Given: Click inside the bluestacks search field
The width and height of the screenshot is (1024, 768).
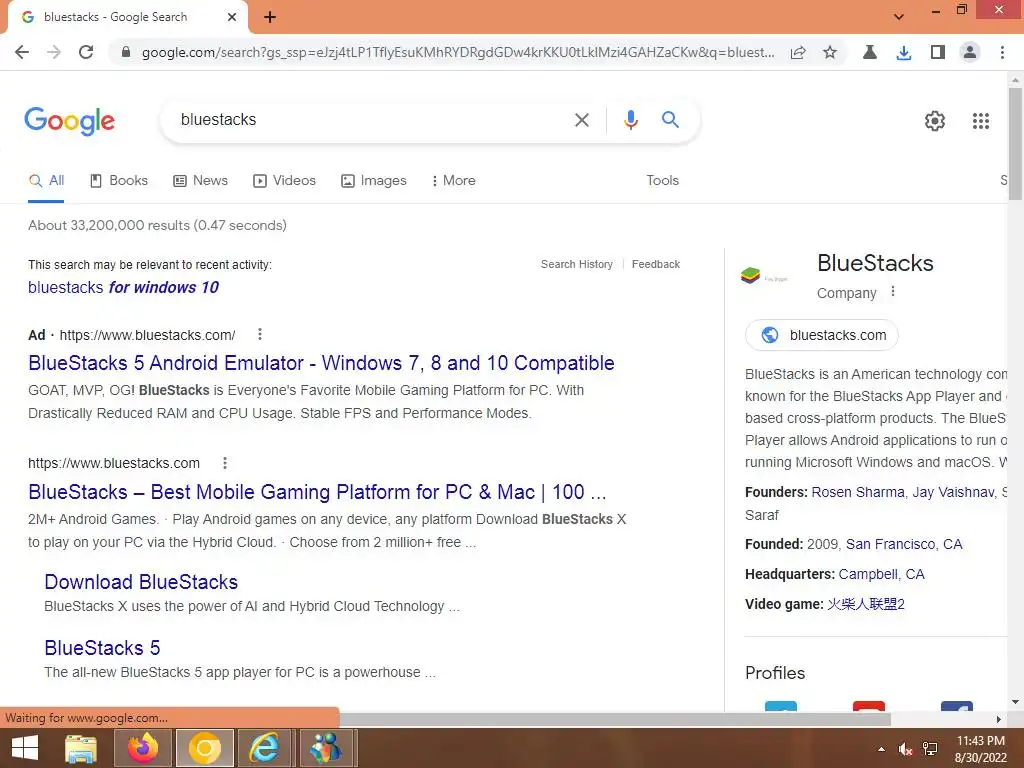Looking at the screenshot, I should (372, 120).
